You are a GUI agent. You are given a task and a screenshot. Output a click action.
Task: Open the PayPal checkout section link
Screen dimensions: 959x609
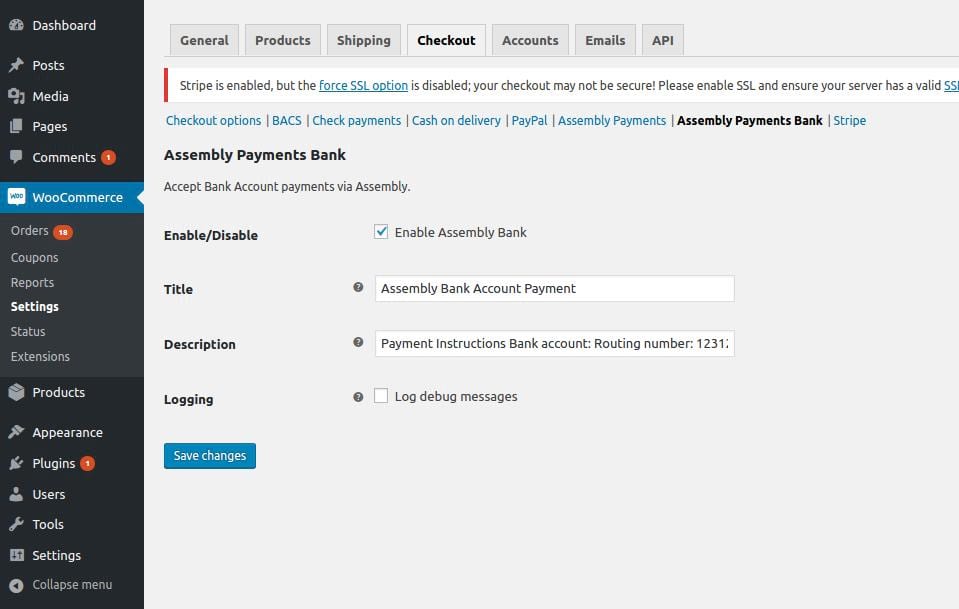[529, 120]
